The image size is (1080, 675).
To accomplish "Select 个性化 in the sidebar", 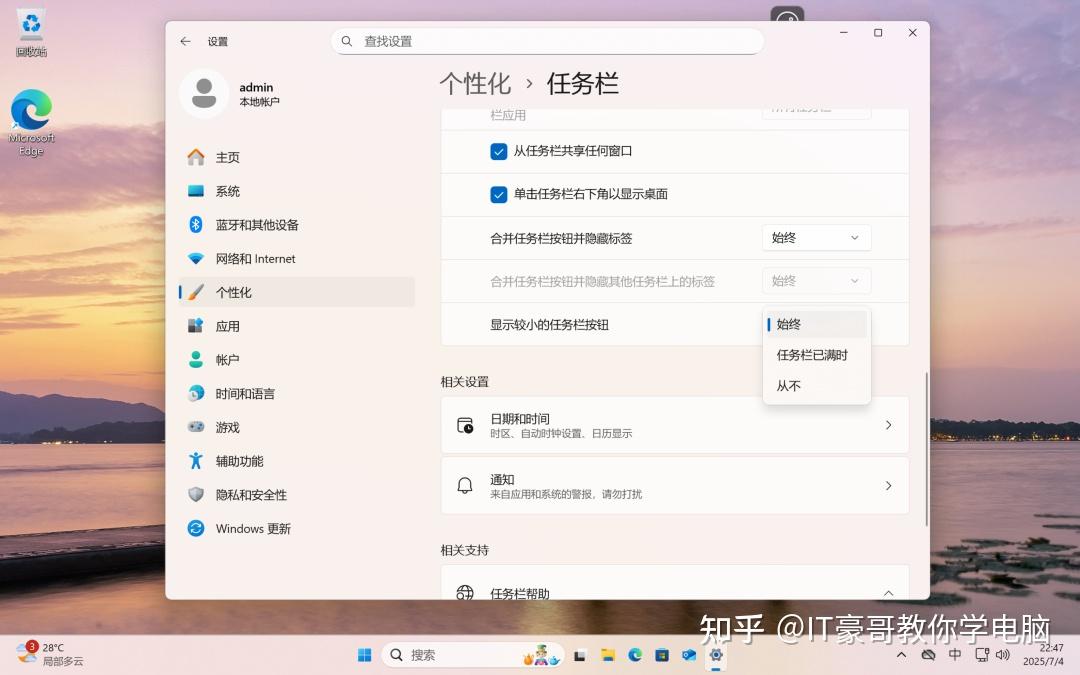I will tap(297, 292).
